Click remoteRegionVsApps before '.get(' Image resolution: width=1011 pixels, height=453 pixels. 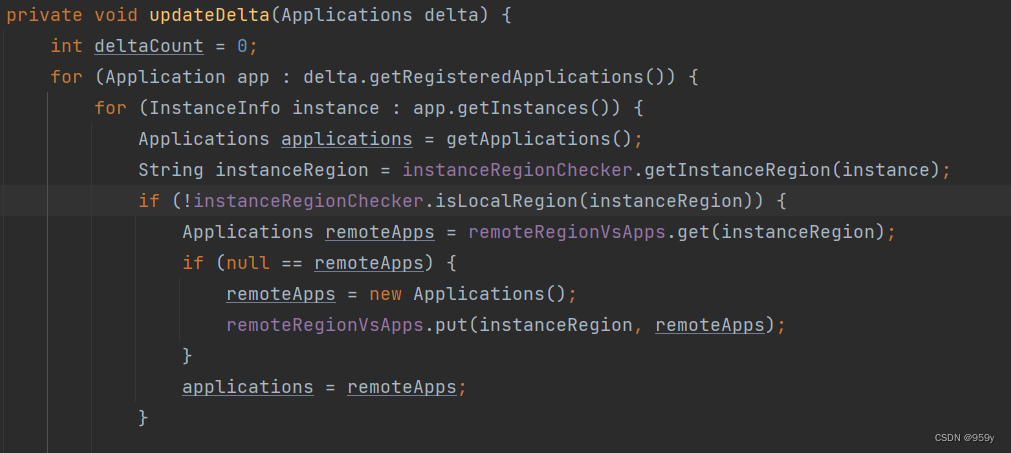(x=567, y=232)
